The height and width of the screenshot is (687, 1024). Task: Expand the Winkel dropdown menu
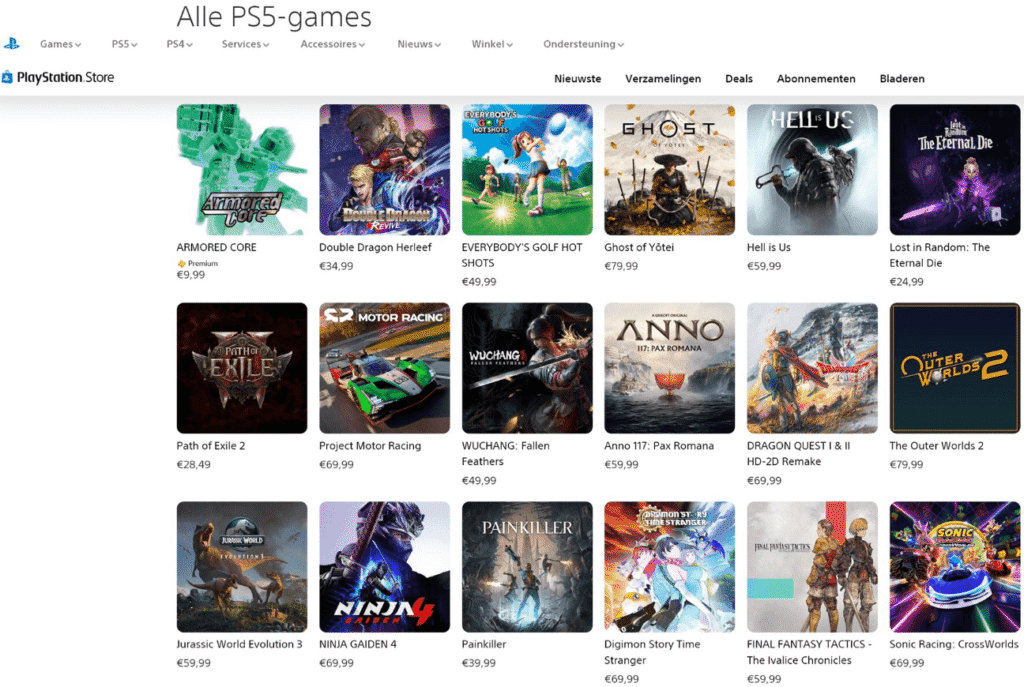click(x=492, y=44)
